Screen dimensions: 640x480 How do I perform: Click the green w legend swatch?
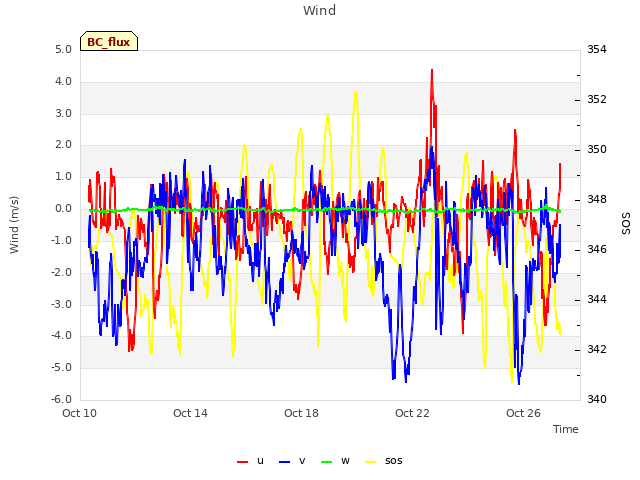[327, 462]
